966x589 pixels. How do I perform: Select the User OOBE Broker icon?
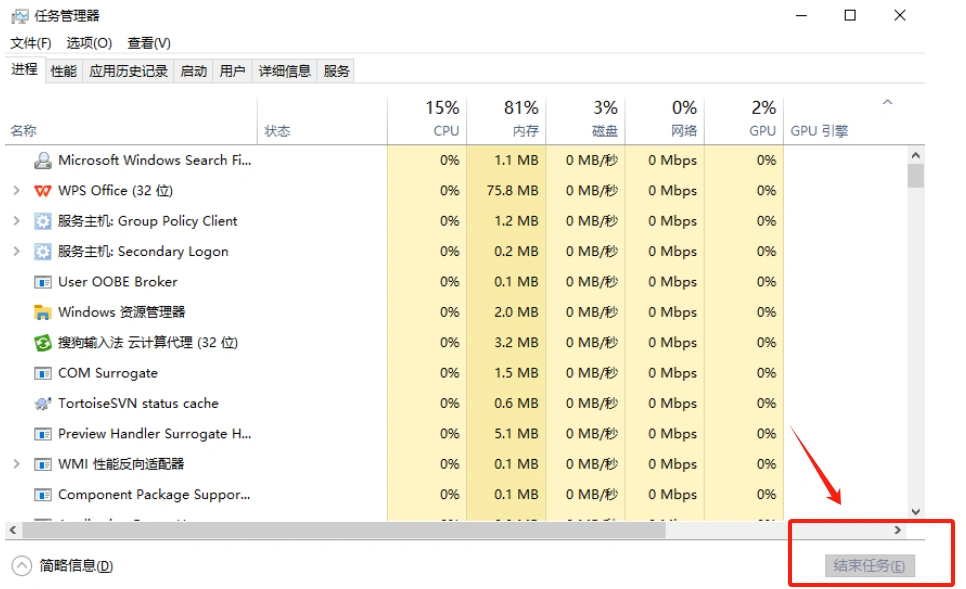click(43, 282)
